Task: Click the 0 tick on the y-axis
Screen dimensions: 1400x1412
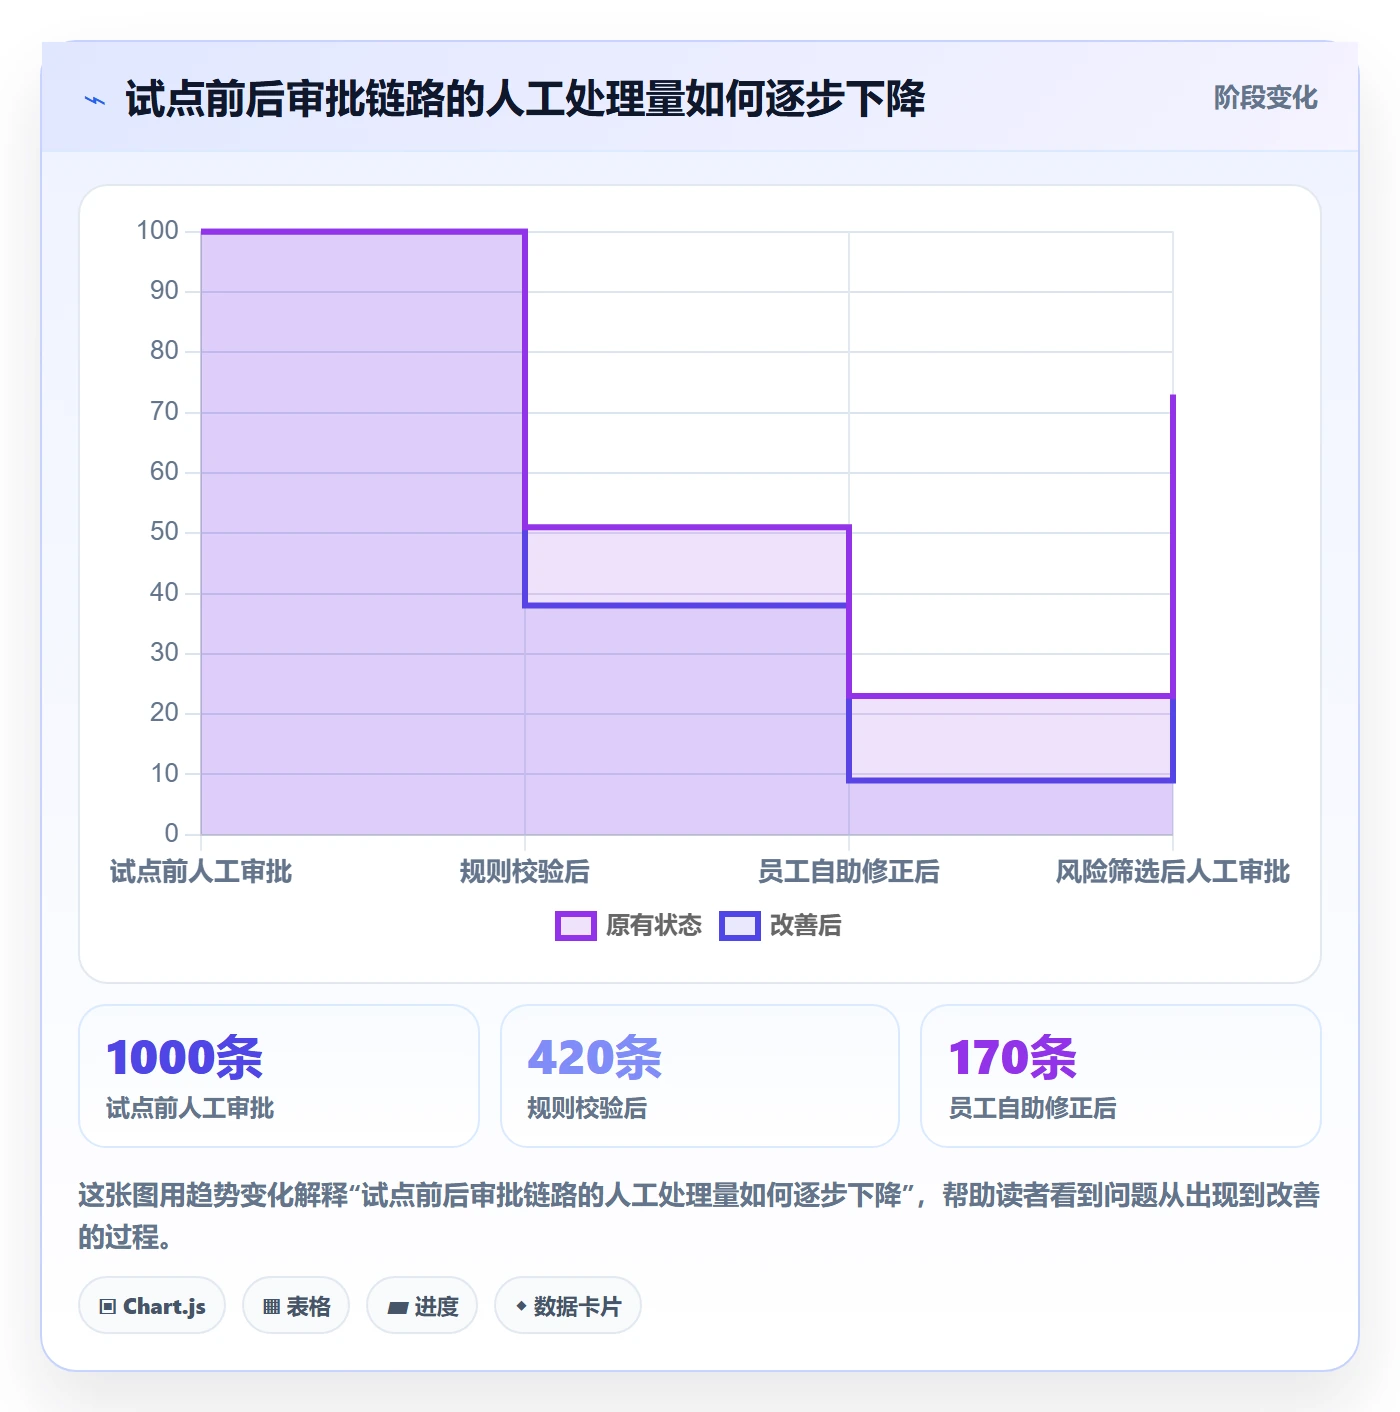Action: (x=172, y=833)
